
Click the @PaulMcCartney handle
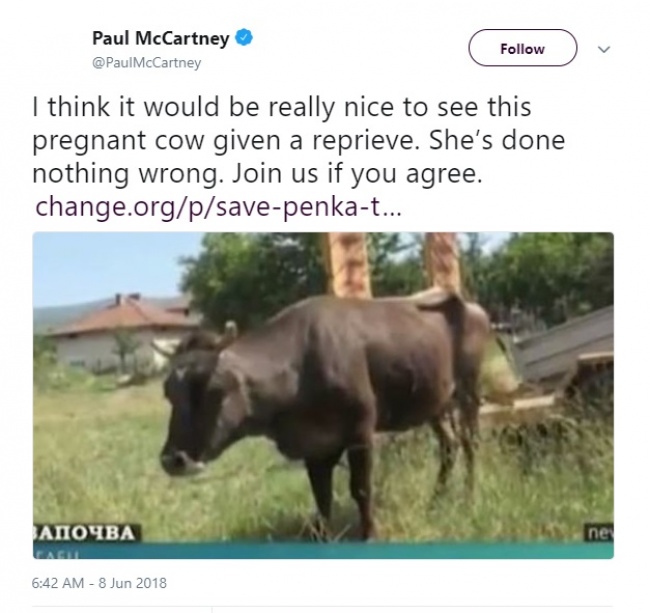point(146,63)
